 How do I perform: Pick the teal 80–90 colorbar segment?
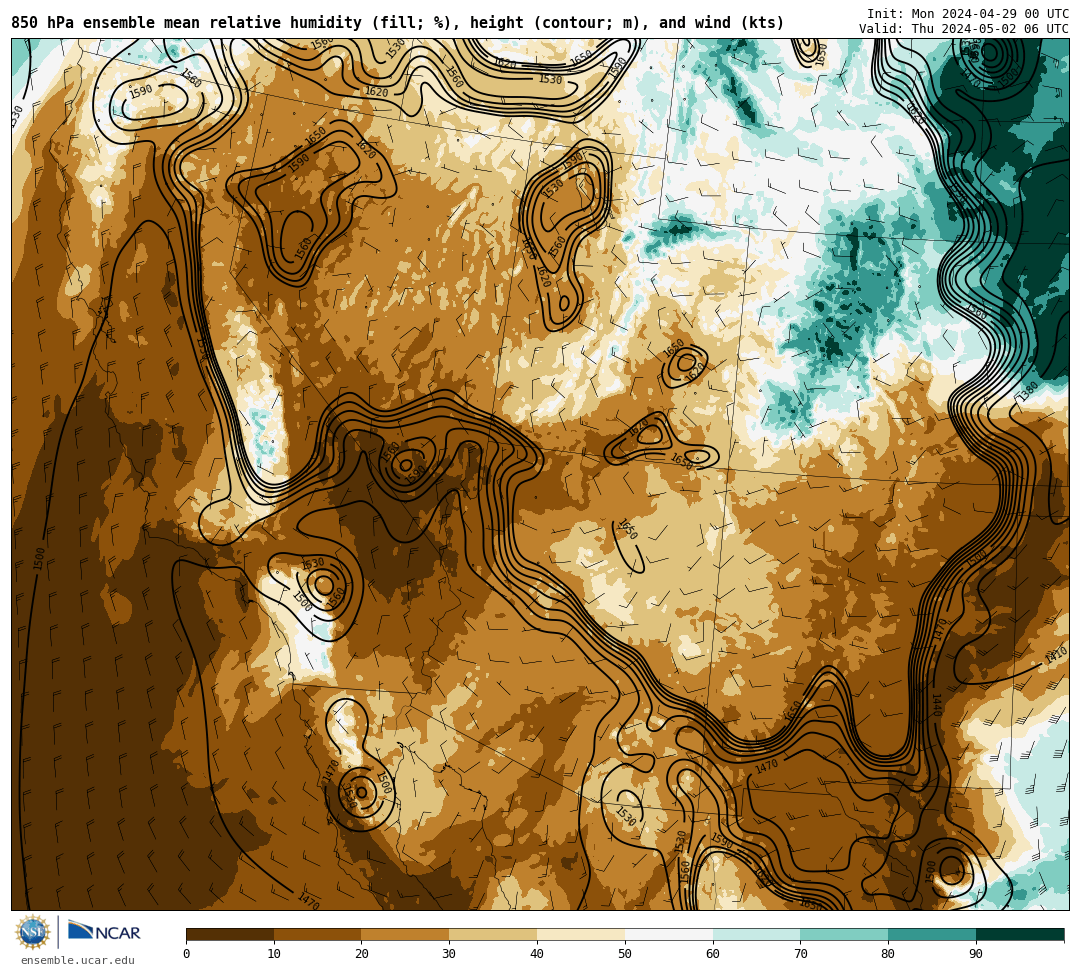pyautogui.click(x=933, y=934)
